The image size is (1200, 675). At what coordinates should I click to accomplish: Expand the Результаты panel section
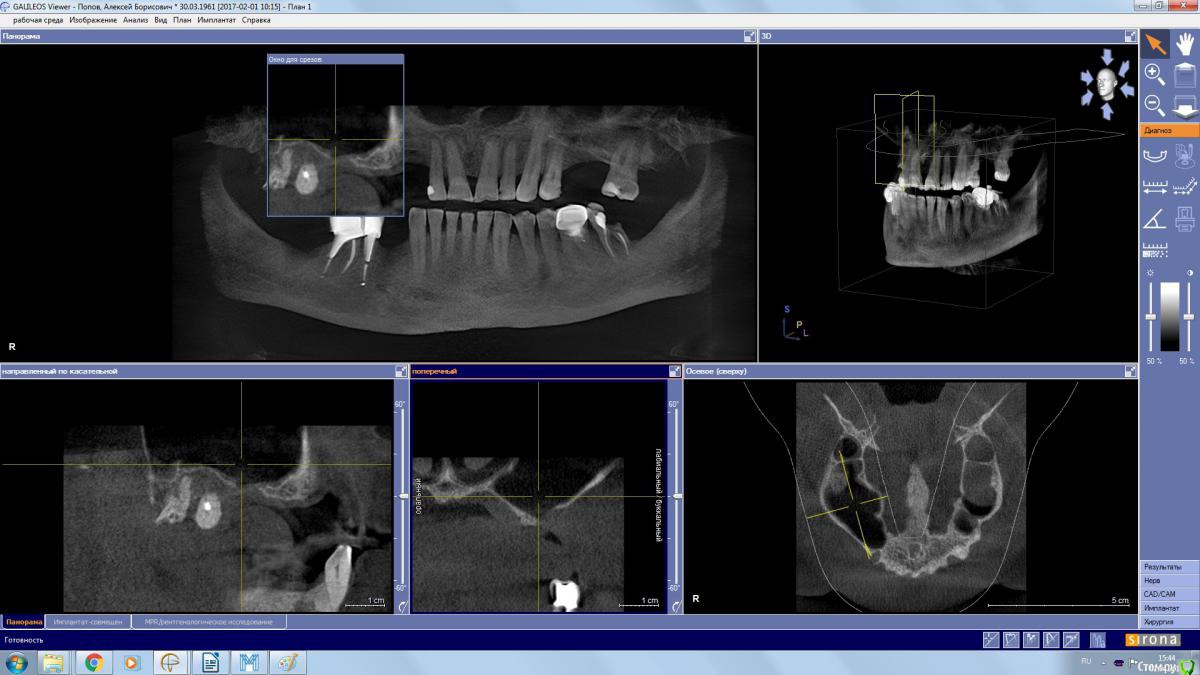coord(1169,566)
